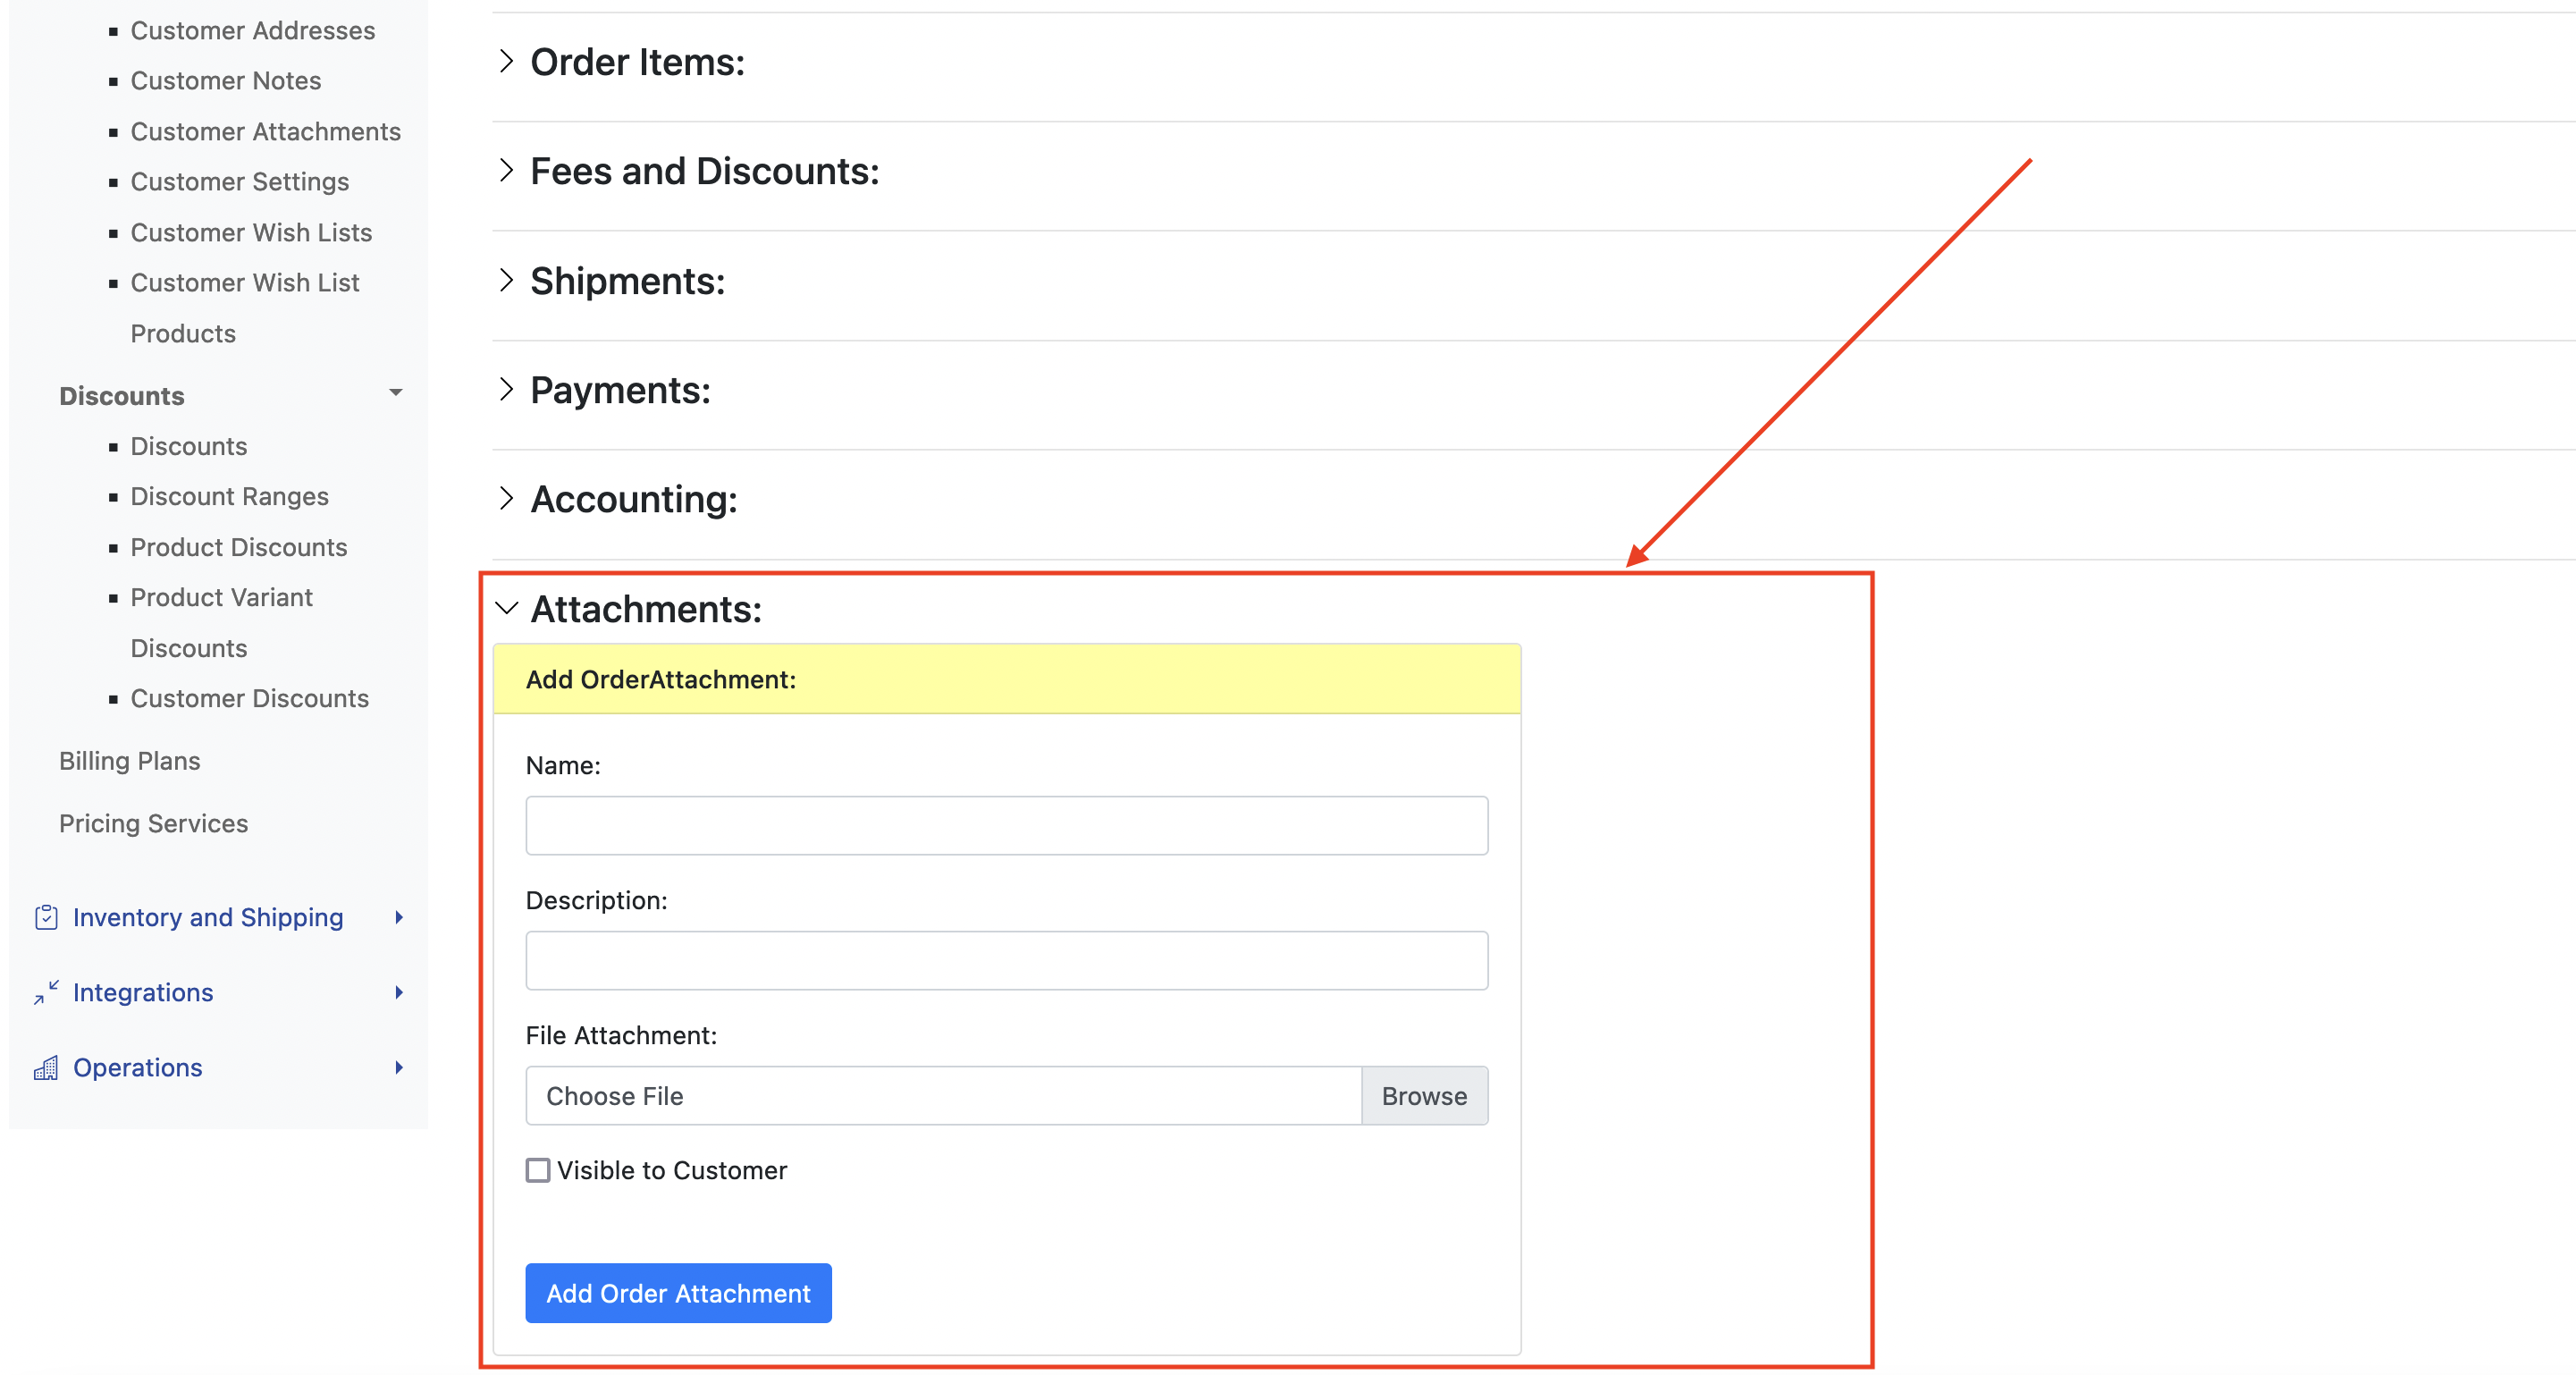Click Browse to pick a file

pyautogui.click(x=1425, y=1096)
